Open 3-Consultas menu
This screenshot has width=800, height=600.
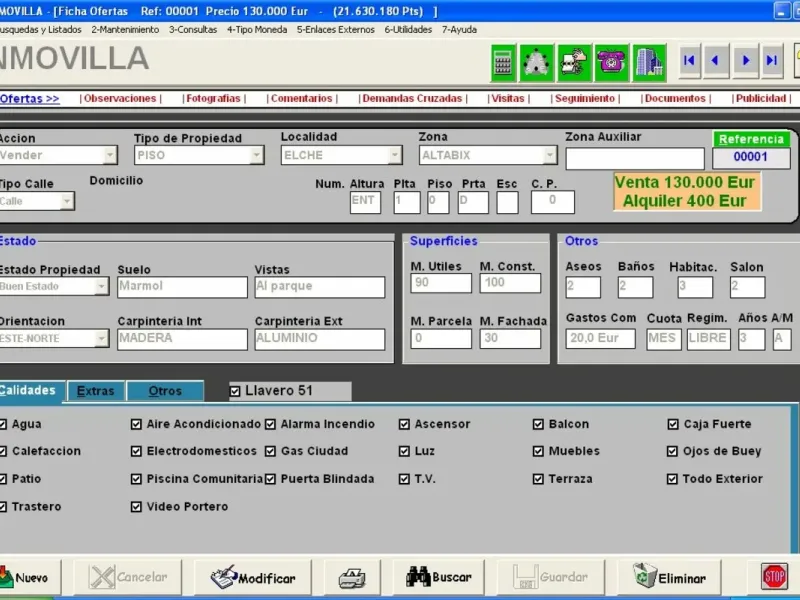coord(193,30)
